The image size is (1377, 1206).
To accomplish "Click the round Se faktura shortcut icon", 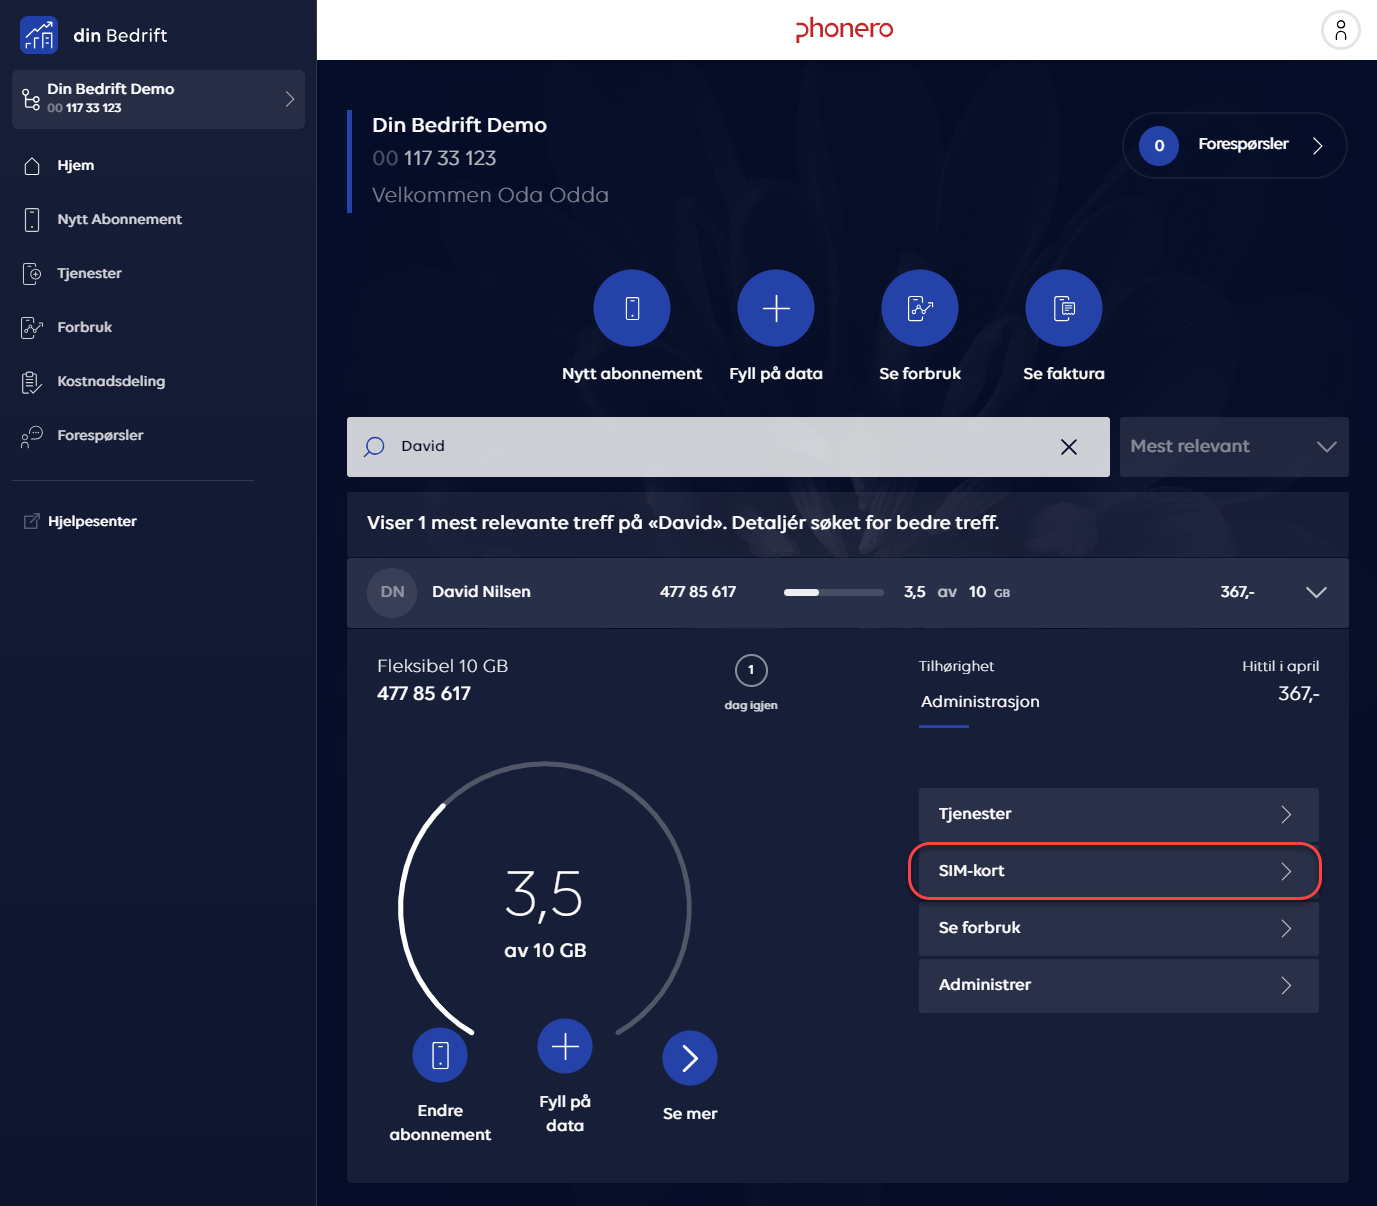I will point(1064,308).
